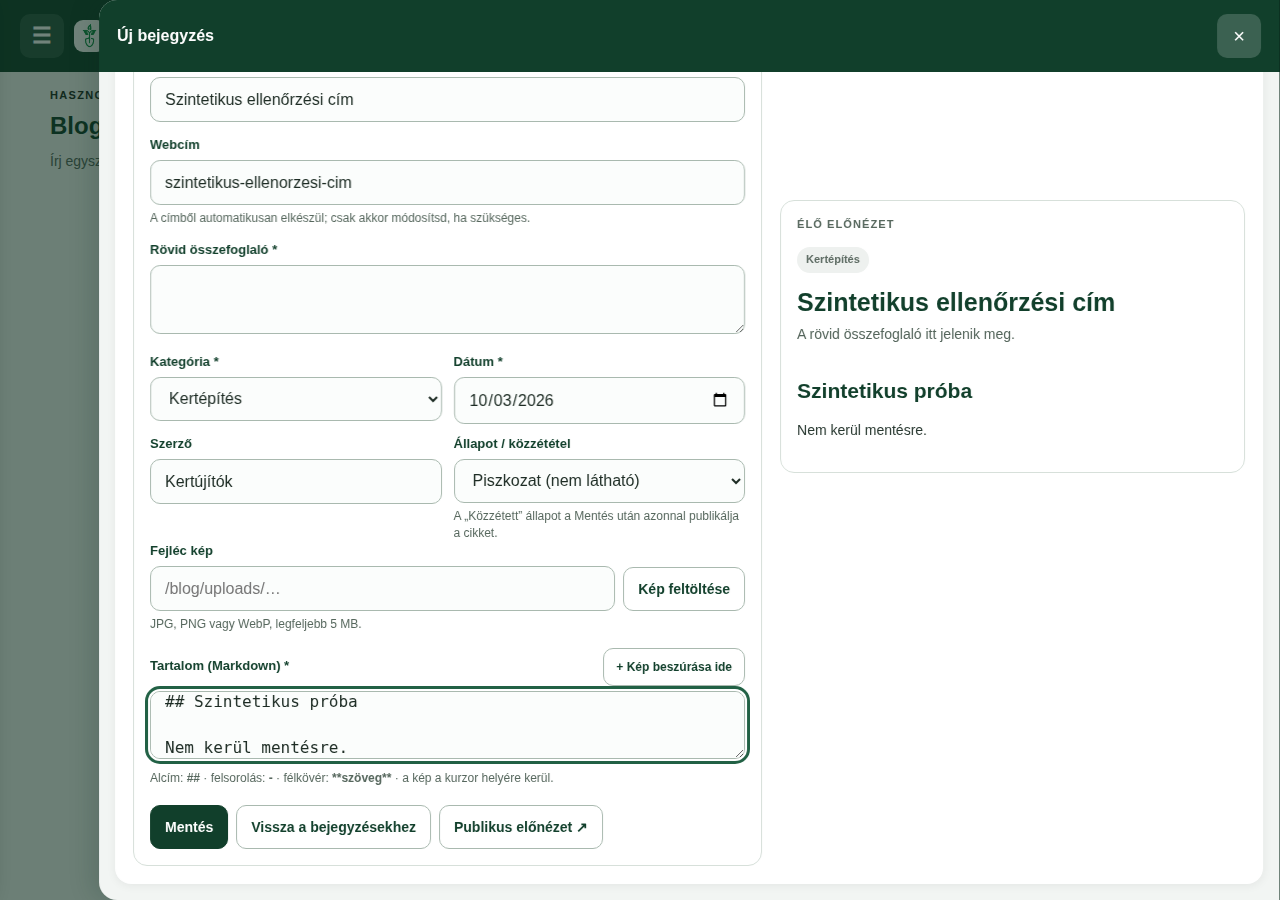Click the Tartalom (Markdown) * label

point(220,666)
